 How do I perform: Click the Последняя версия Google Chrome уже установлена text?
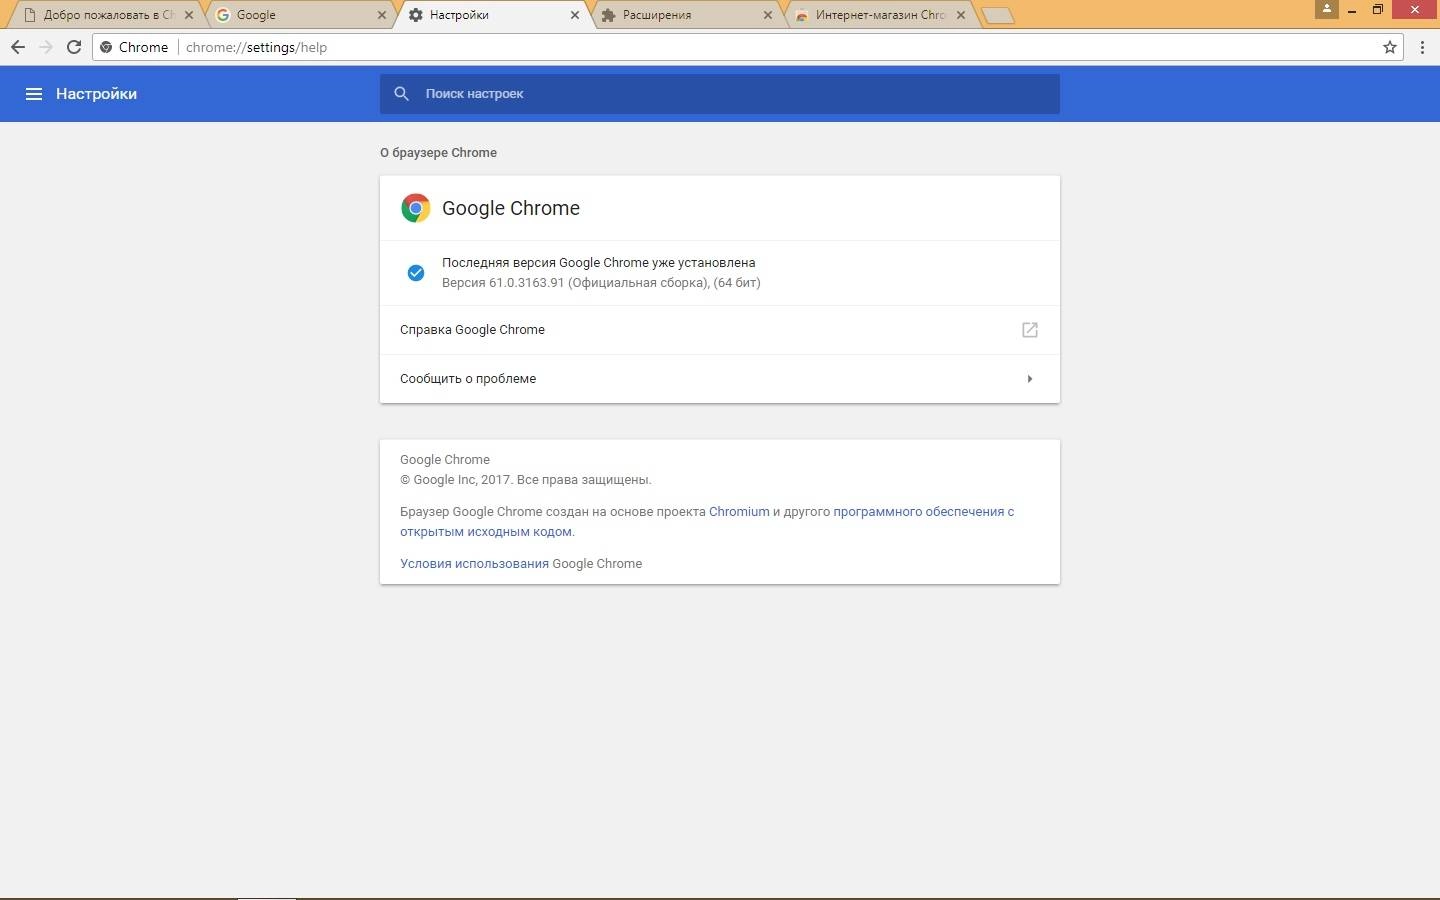tap(598, 263)
